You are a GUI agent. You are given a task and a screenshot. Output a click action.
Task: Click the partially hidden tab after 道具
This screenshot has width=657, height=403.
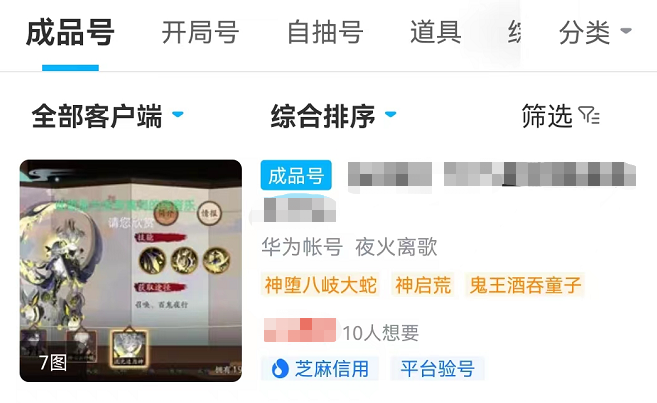coord(515,33)
